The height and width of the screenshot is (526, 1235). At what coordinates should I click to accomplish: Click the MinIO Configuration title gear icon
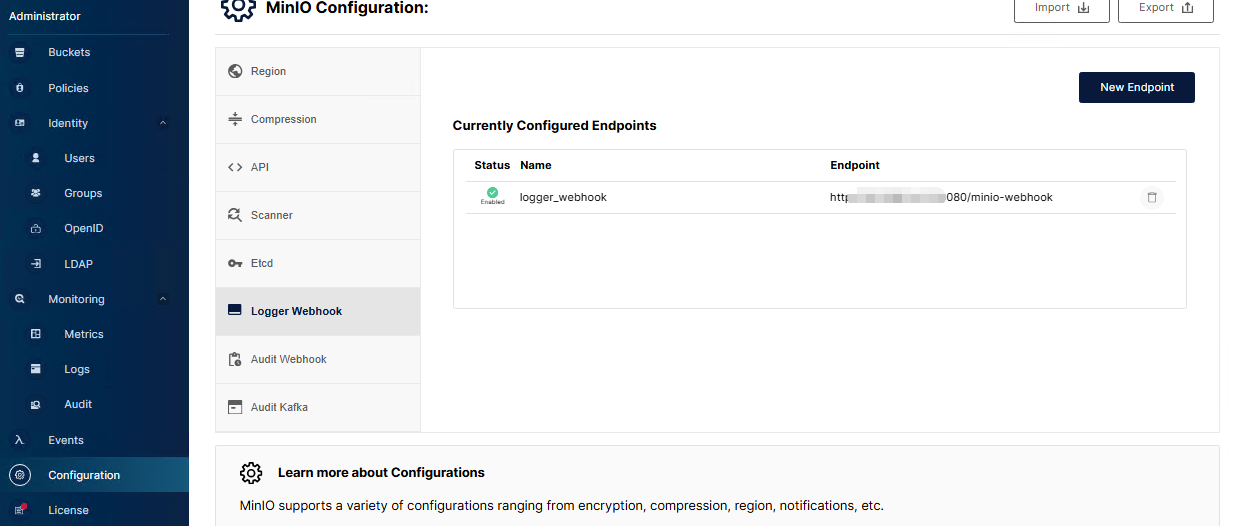point(238,8)
